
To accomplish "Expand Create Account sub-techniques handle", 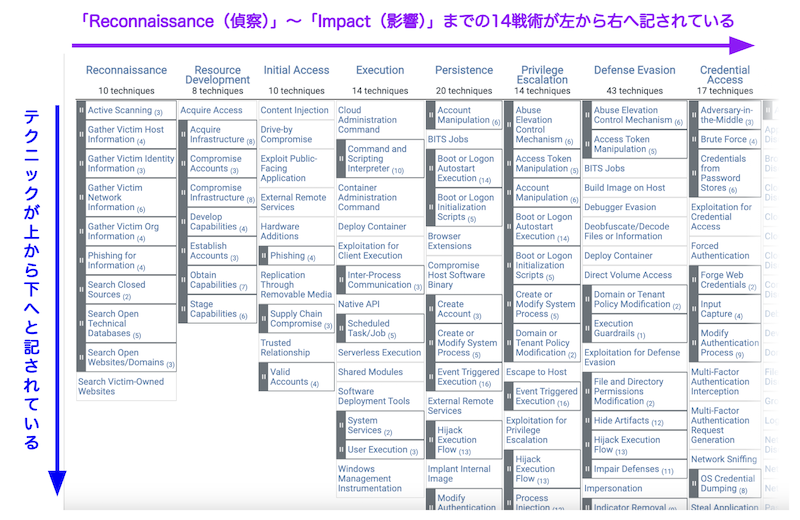I will [x=431, y=309].
